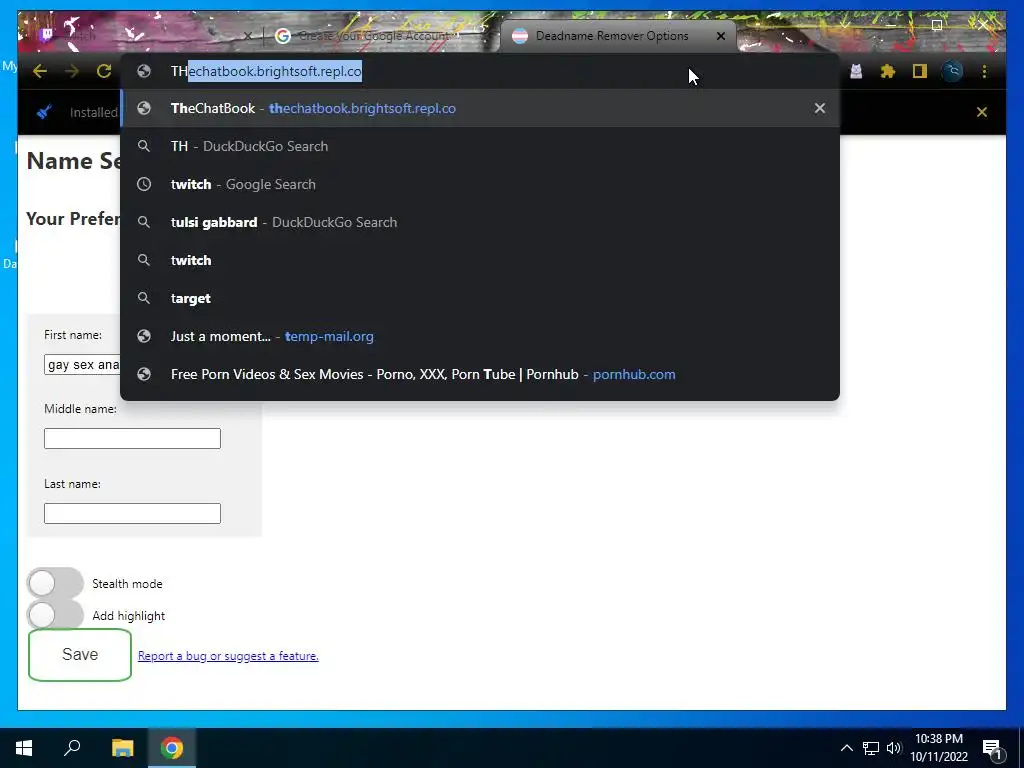Reload the current page
The width and height of the screenshot is (1024, 768).
(x=104, y=71)
